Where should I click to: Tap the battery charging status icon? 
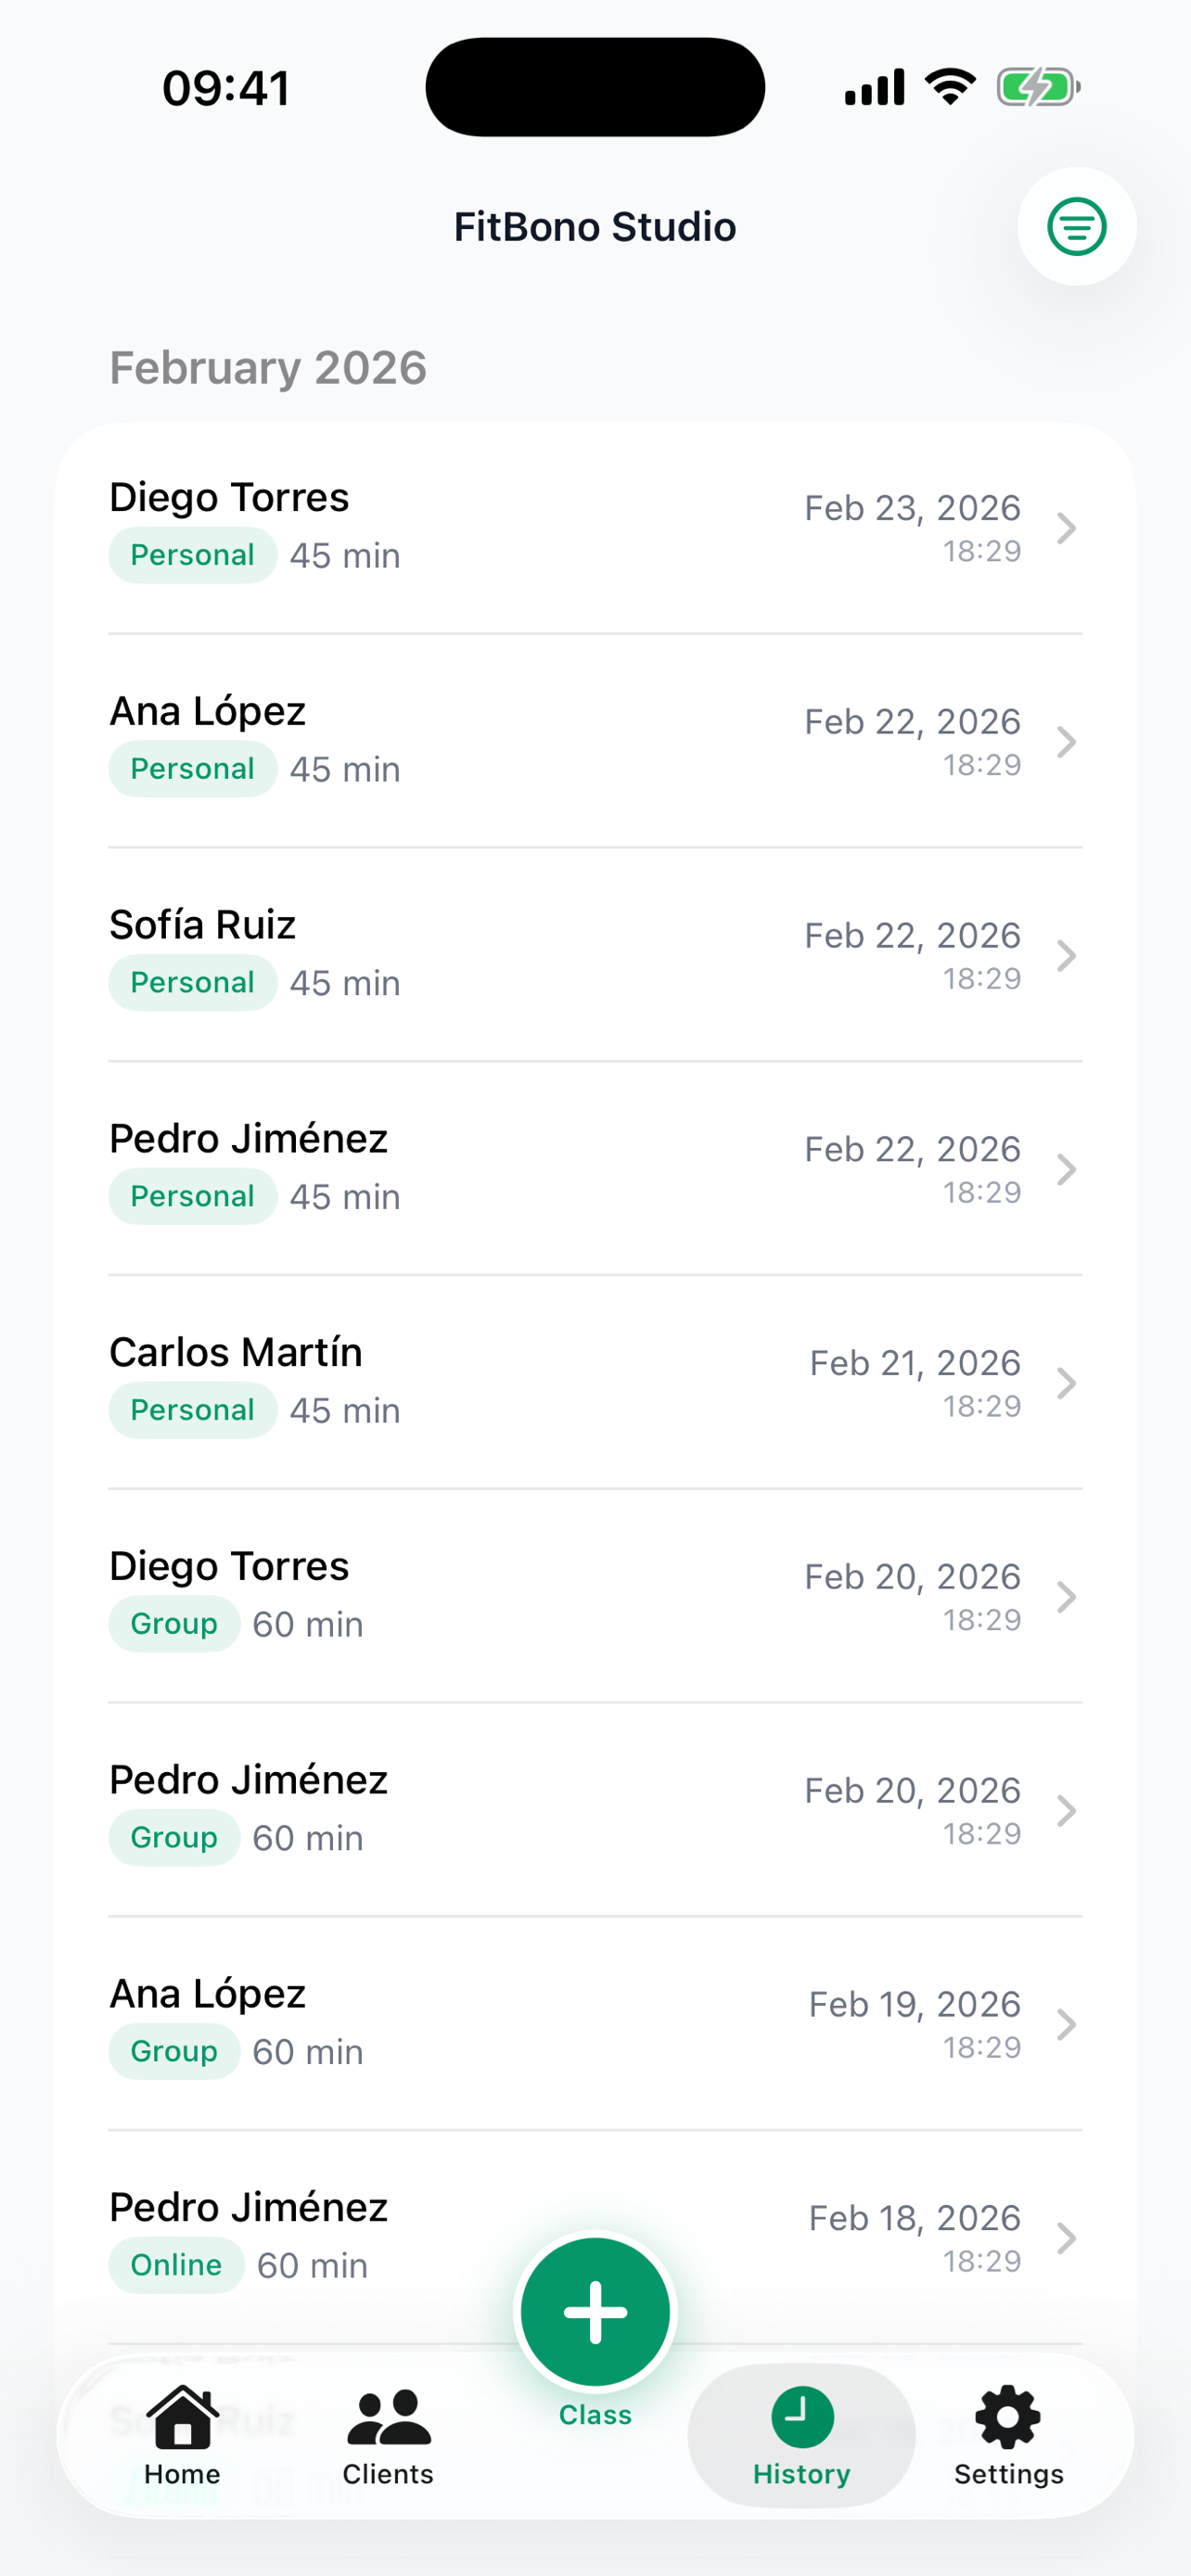[x=1038, y=87]
